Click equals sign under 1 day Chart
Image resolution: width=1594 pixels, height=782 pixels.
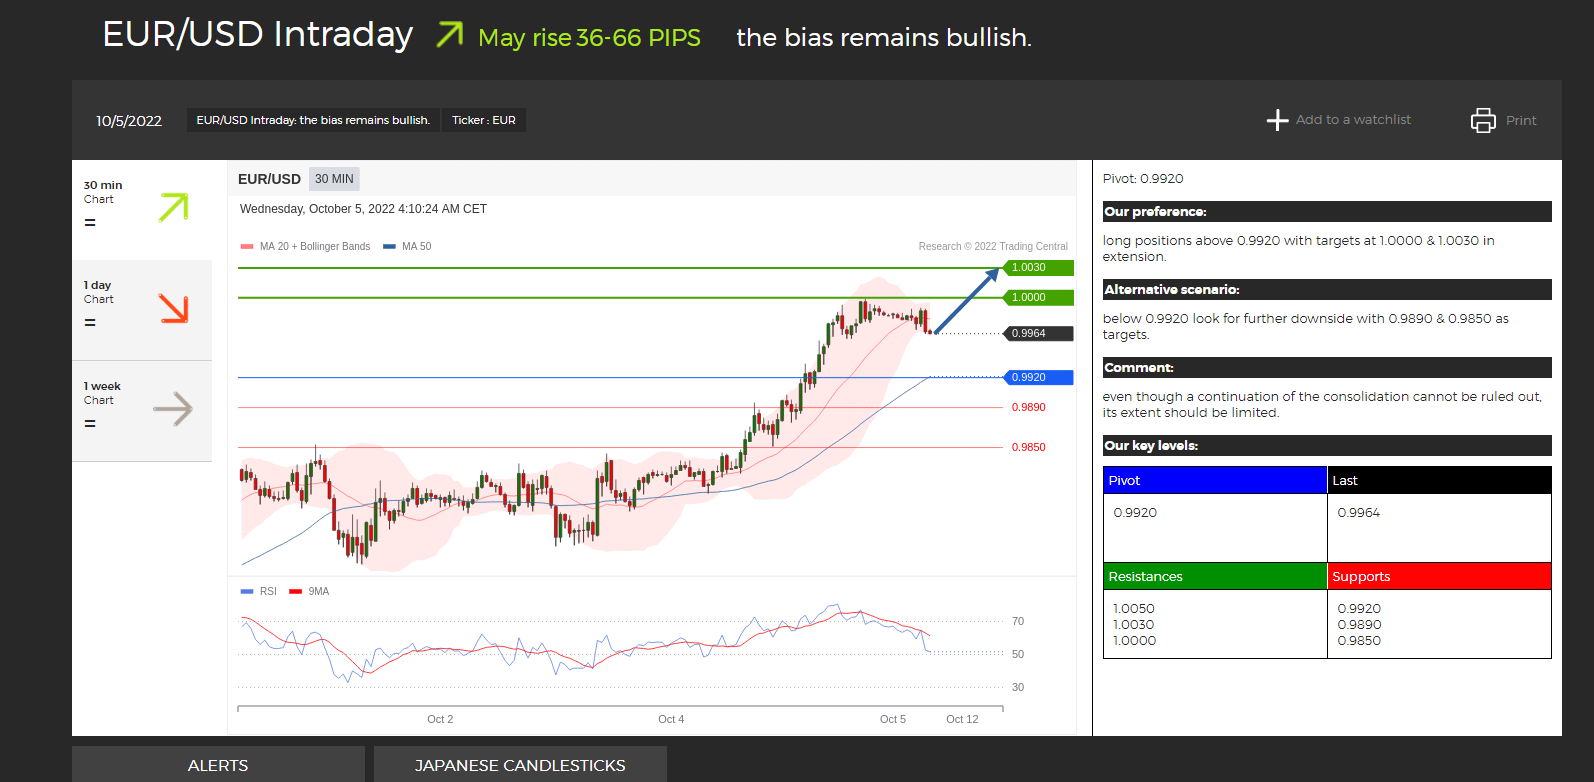90,322
